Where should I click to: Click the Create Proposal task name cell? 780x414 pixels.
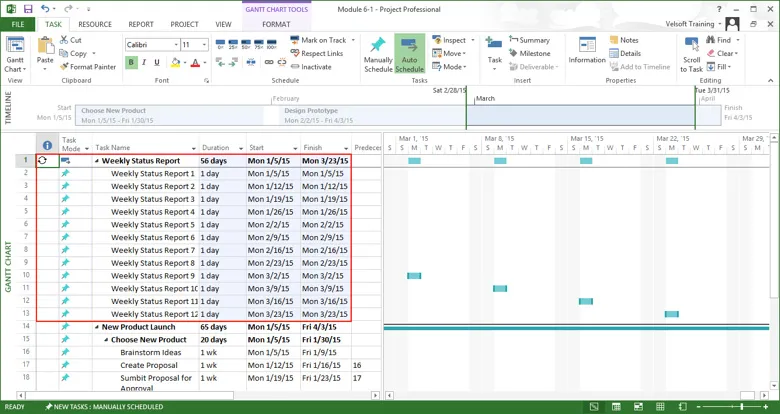tap(146, 365)
